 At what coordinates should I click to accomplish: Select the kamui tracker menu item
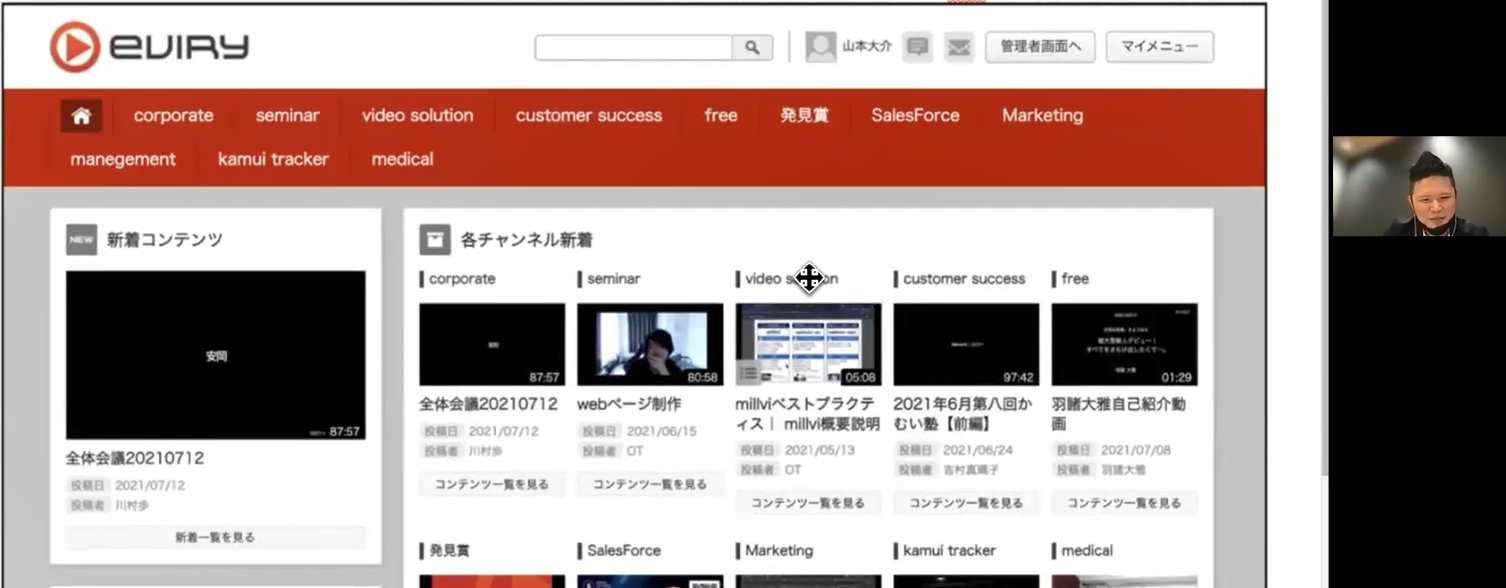273,158
